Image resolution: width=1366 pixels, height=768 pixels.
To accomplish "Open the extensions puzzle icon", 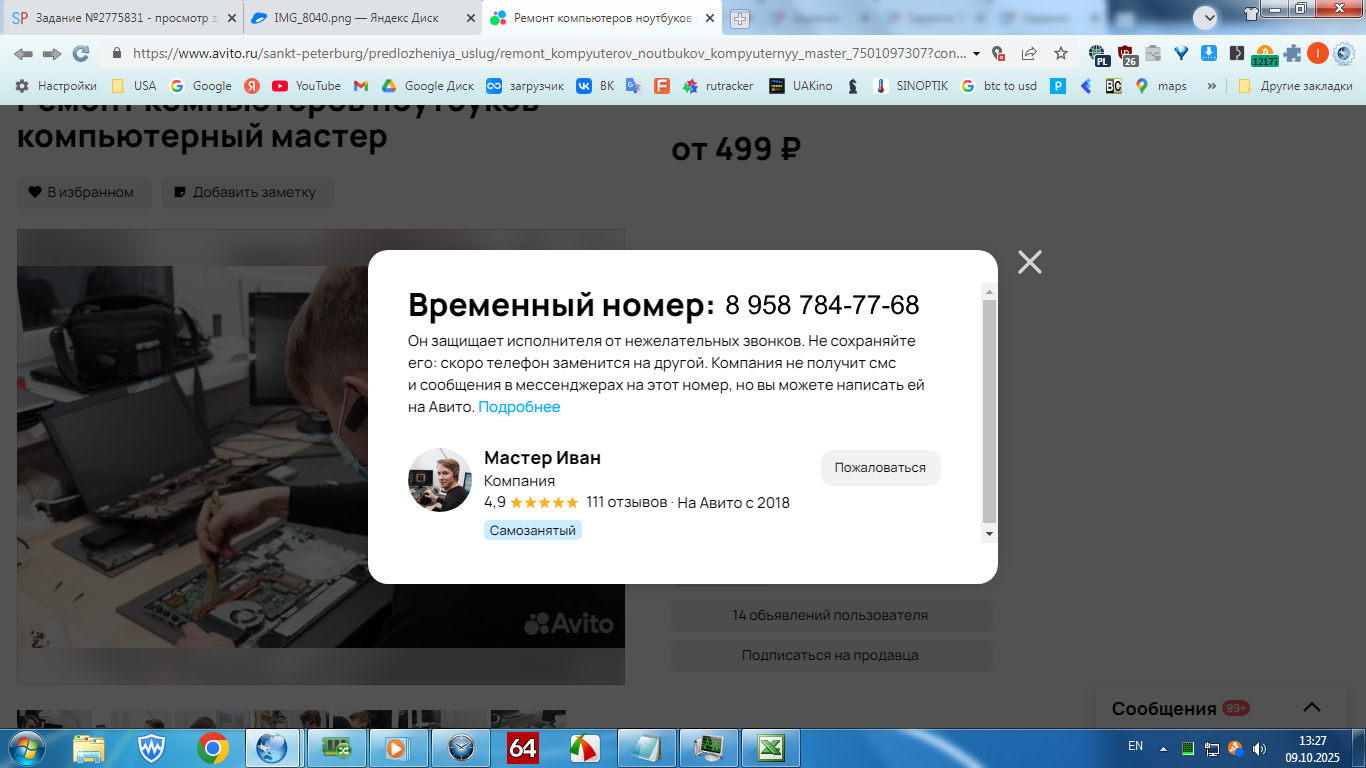I will 1293,53.
